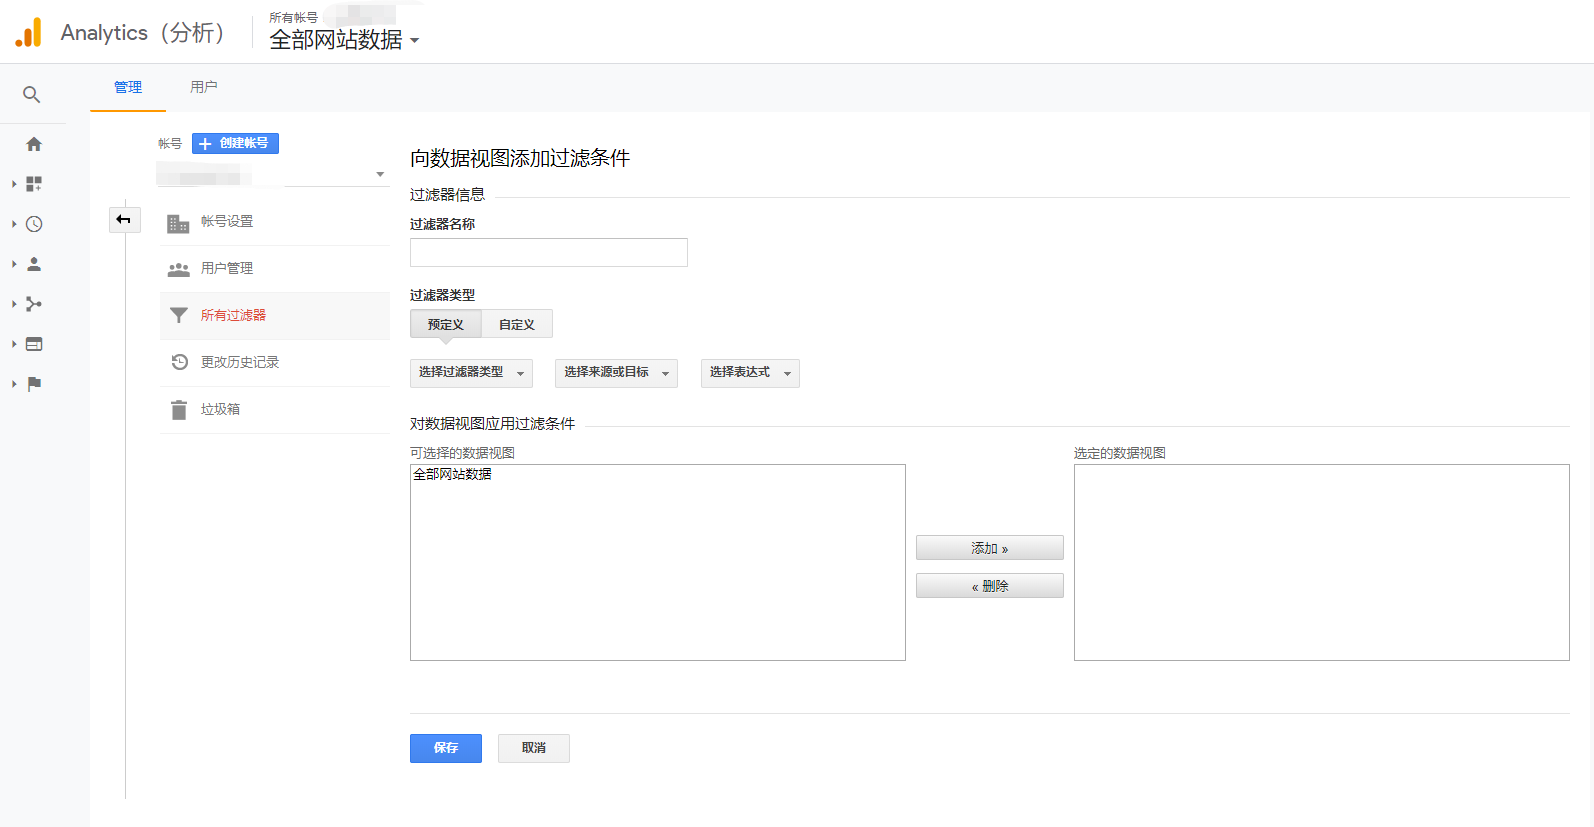Click the « 删除 button
Viewport: 1594px width, 827px height.
(x=990, y=586)
